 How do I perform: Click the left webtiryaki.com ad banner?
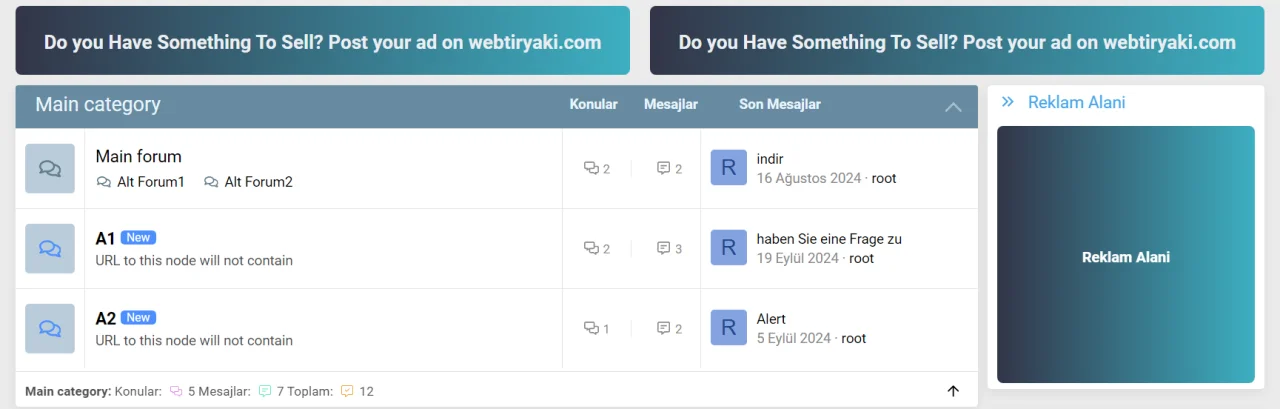tap(322, 41)
